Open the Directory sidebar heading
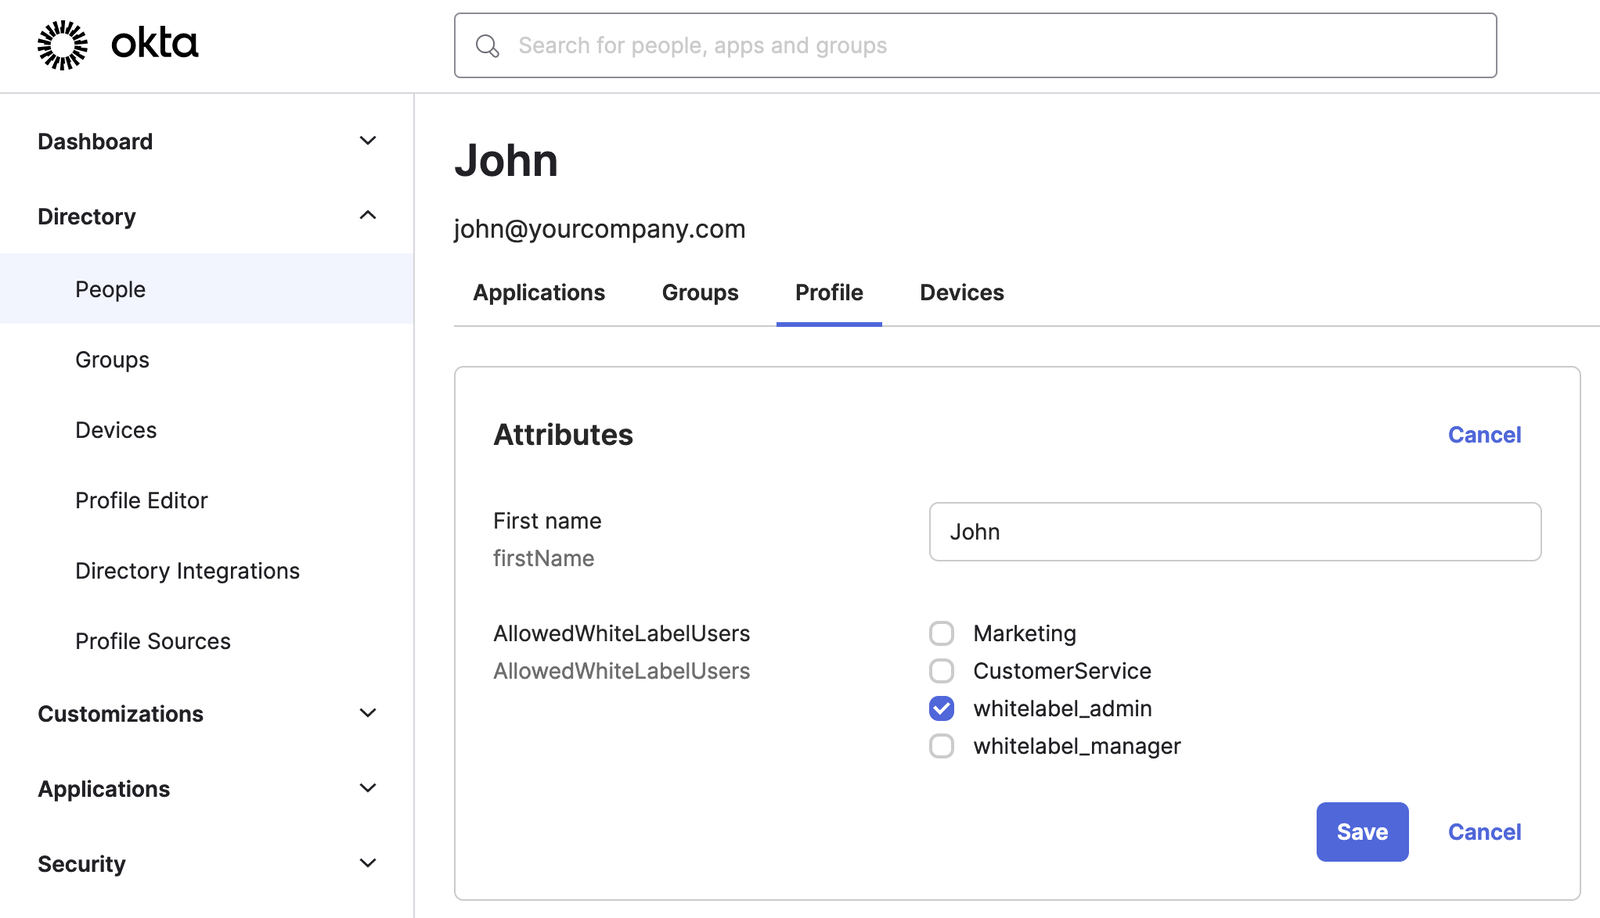Screen dimensions: 1600x918 pos(87,217)
